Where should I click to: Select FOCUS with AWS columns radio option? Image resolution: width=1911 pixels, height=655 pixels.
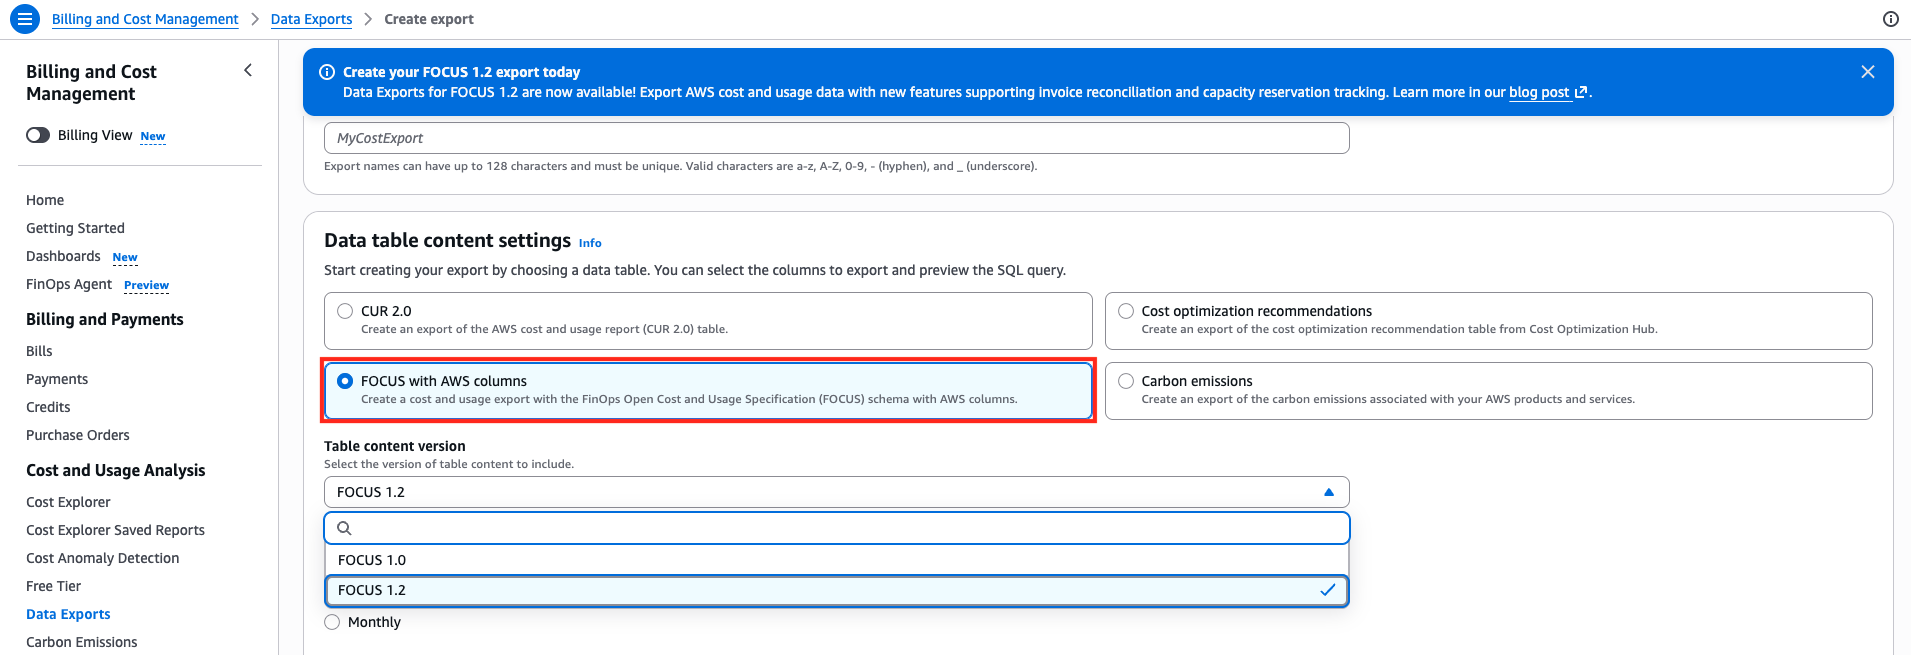pyautogui.click(x=345, y=381)
